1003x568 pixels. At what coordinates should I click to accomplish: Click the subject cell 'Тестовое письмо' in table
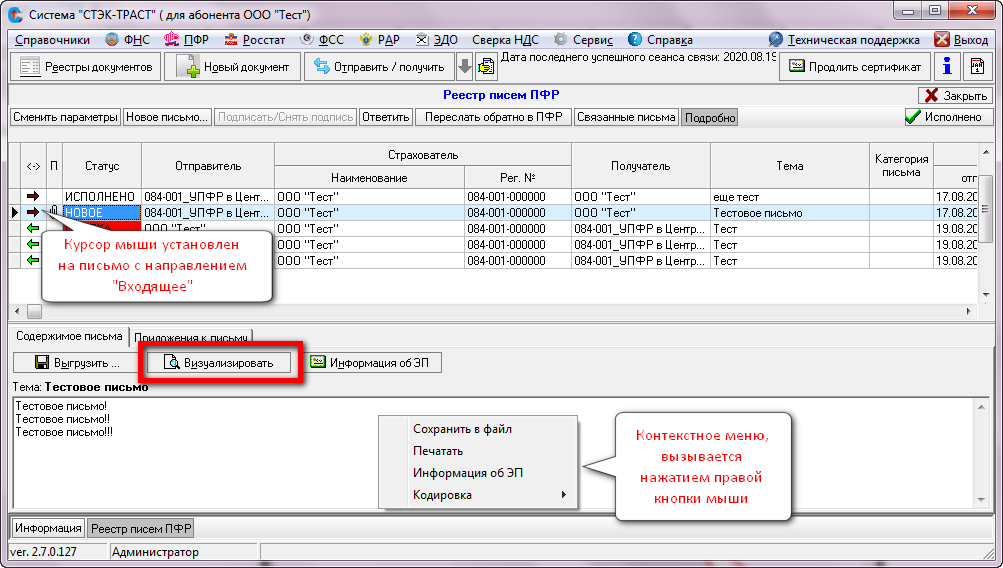pyautogui.click(x=789, y=212)
